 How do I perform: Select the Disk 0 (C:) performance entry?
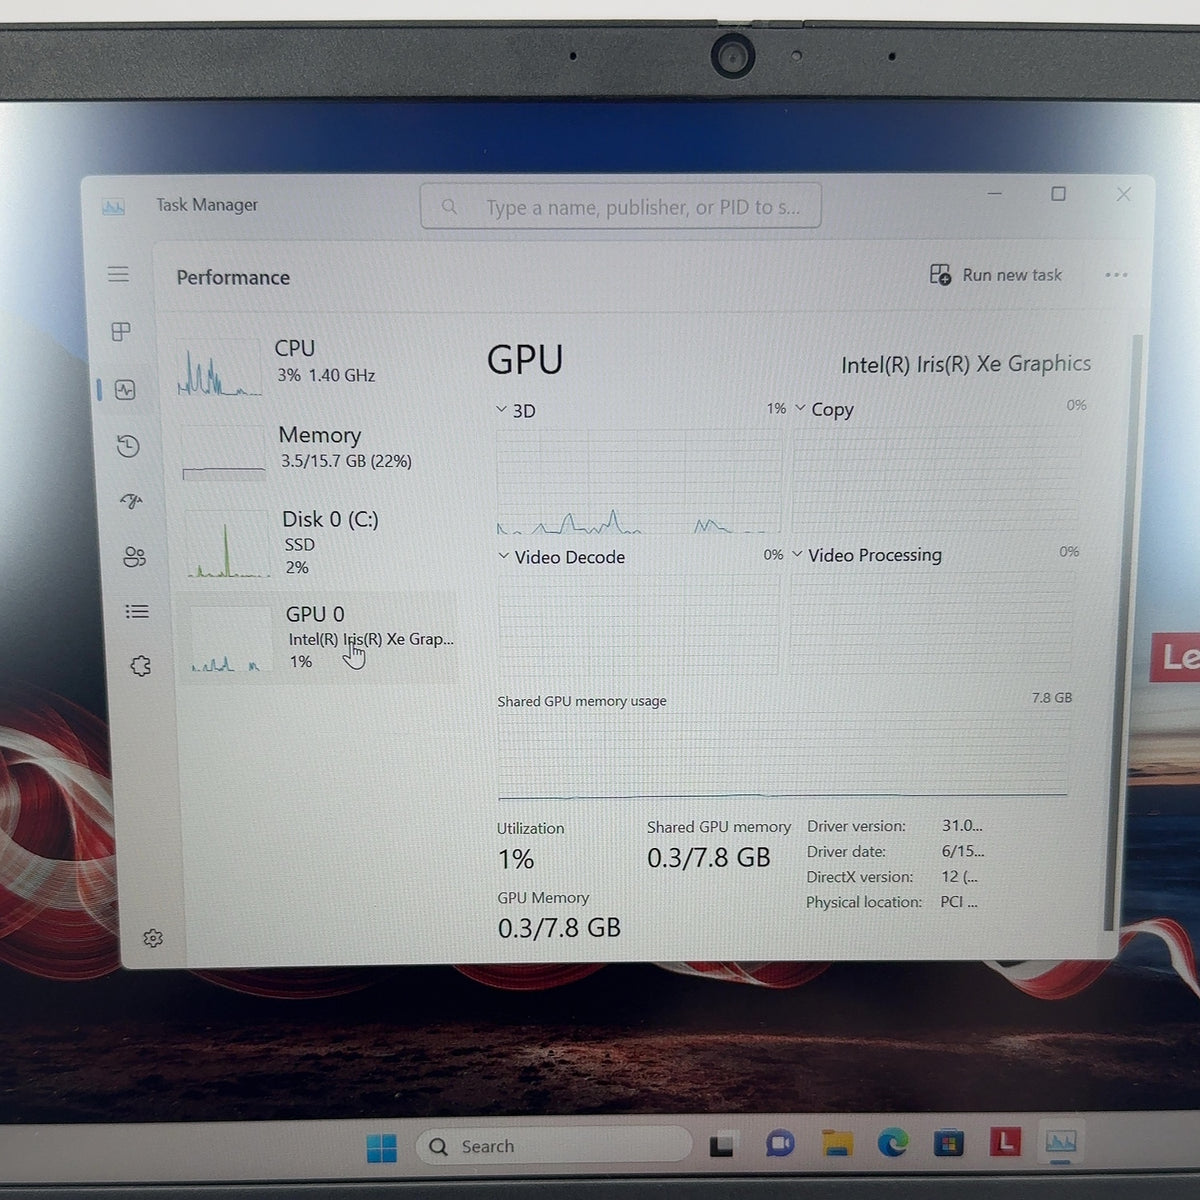point(318,543)
